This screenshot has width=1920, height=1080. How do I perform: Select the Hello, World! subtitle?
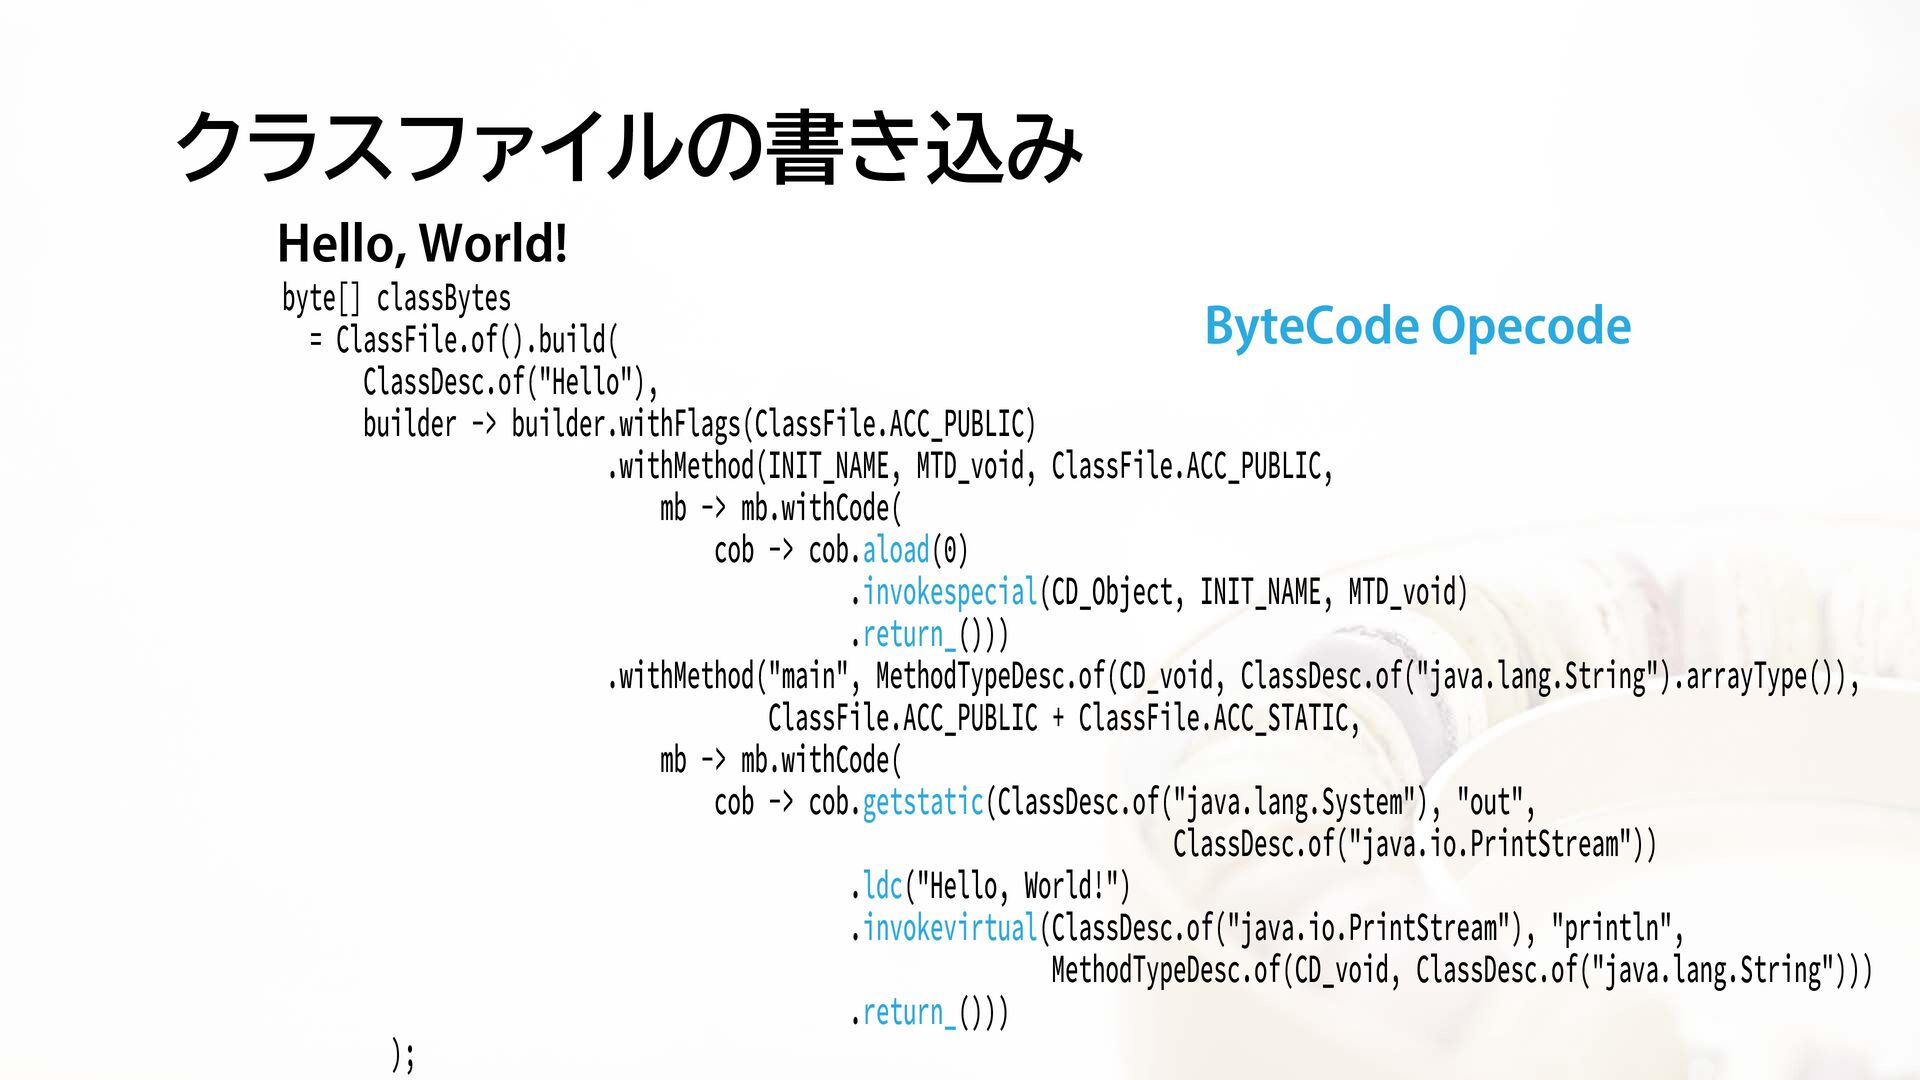tap(422, 243)
